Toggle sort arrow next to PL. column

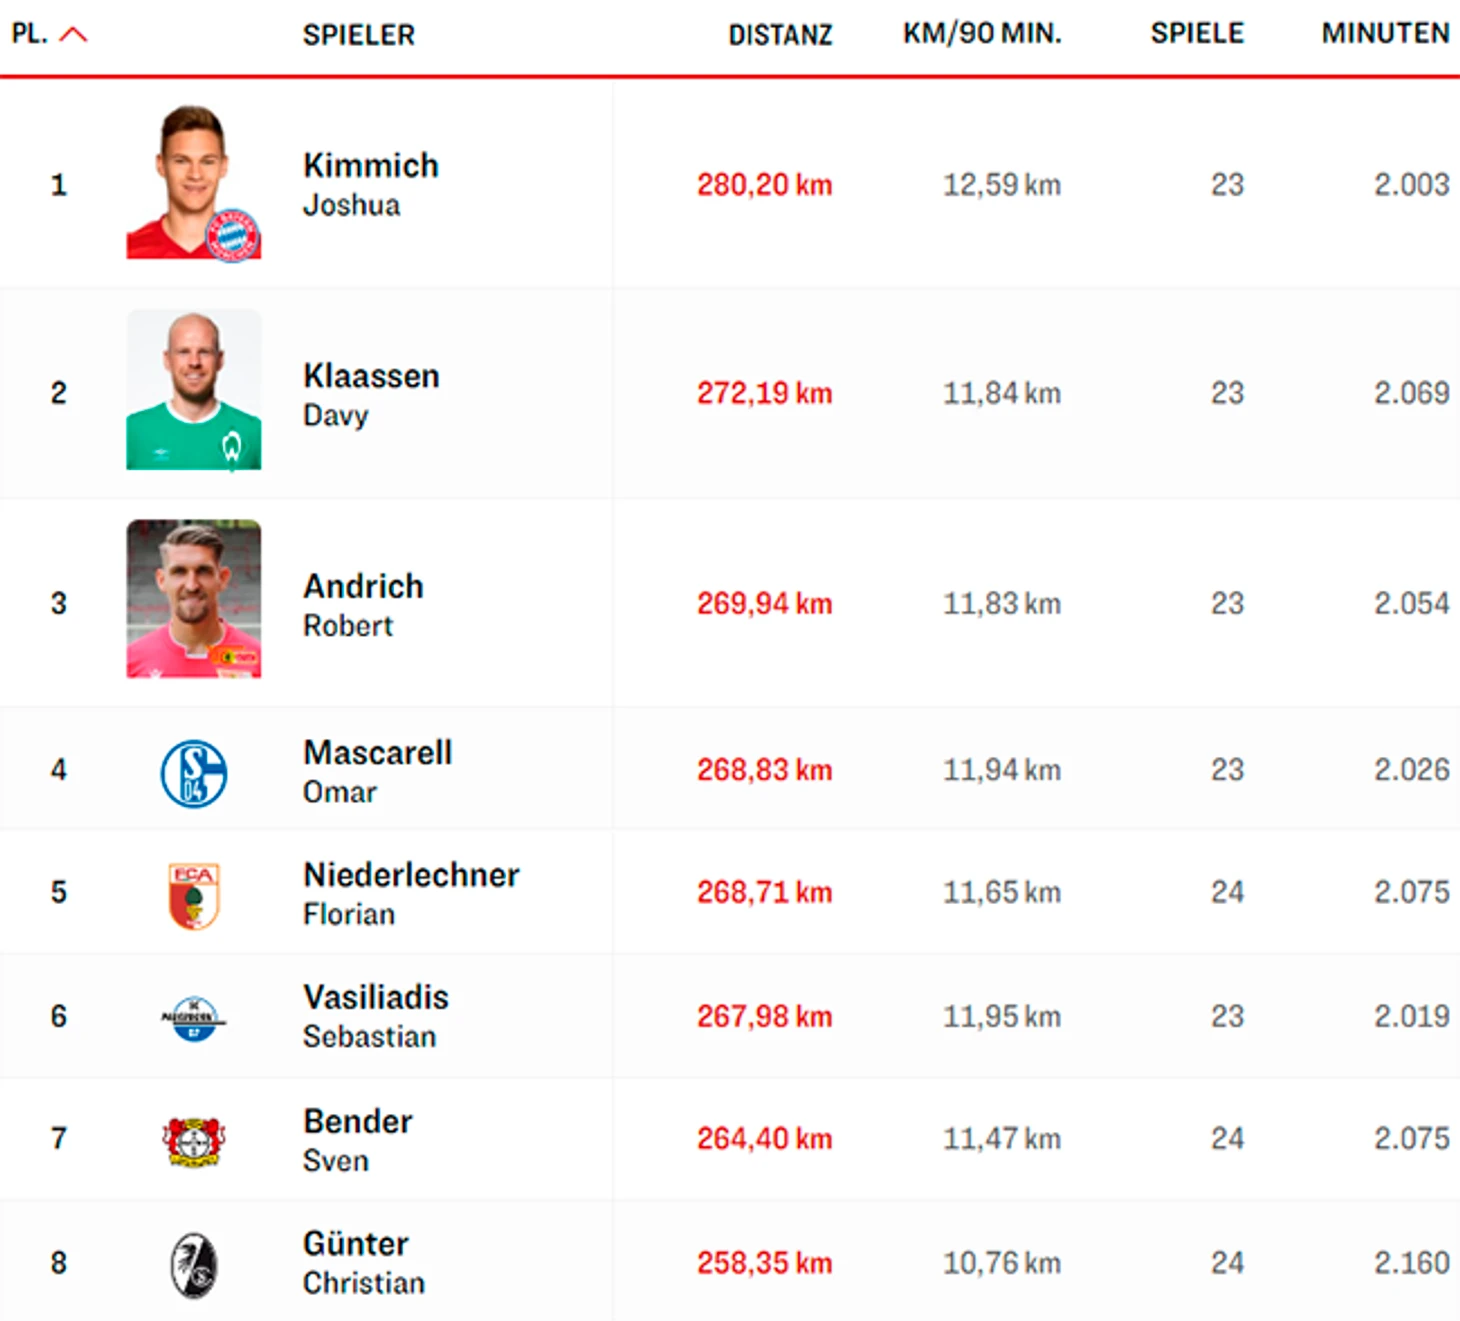[x=74, y=35]
